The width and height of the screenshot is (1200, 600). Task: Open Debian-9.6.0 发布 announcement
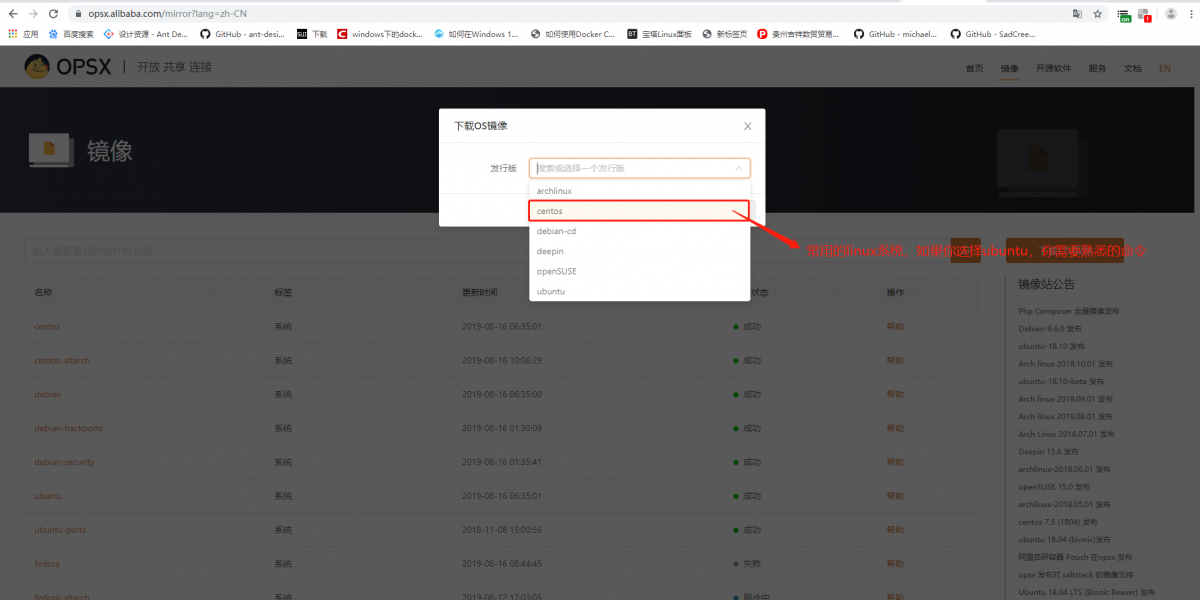pos(1050,328)
